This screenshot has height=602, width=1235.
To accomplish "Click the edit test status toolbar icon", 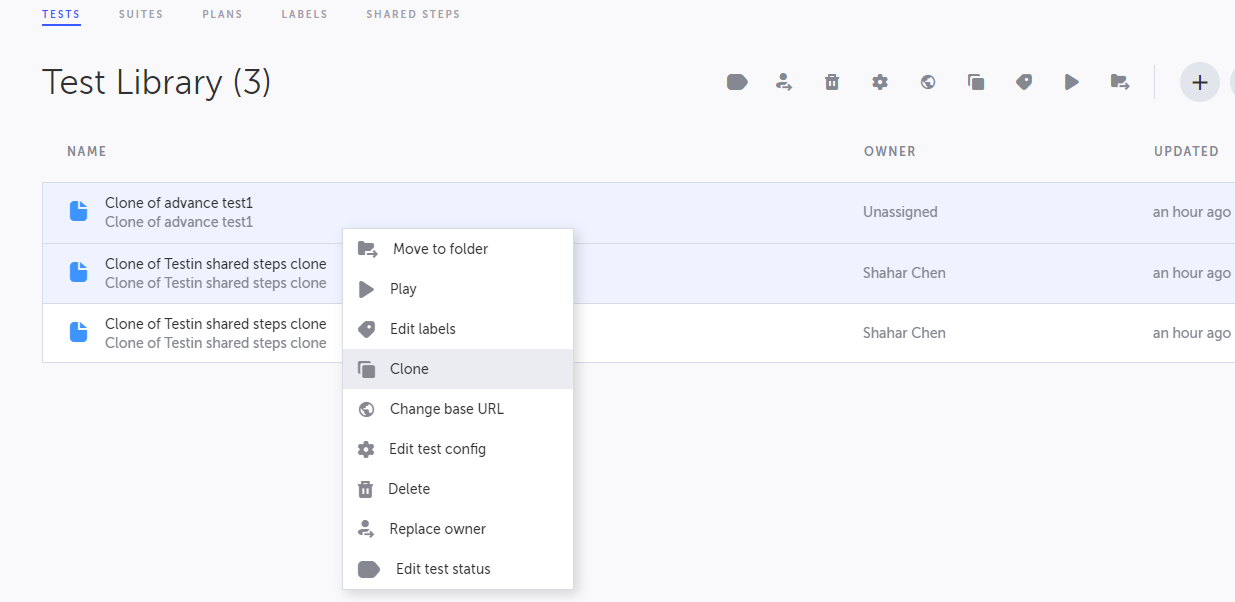I will (737, 82).
